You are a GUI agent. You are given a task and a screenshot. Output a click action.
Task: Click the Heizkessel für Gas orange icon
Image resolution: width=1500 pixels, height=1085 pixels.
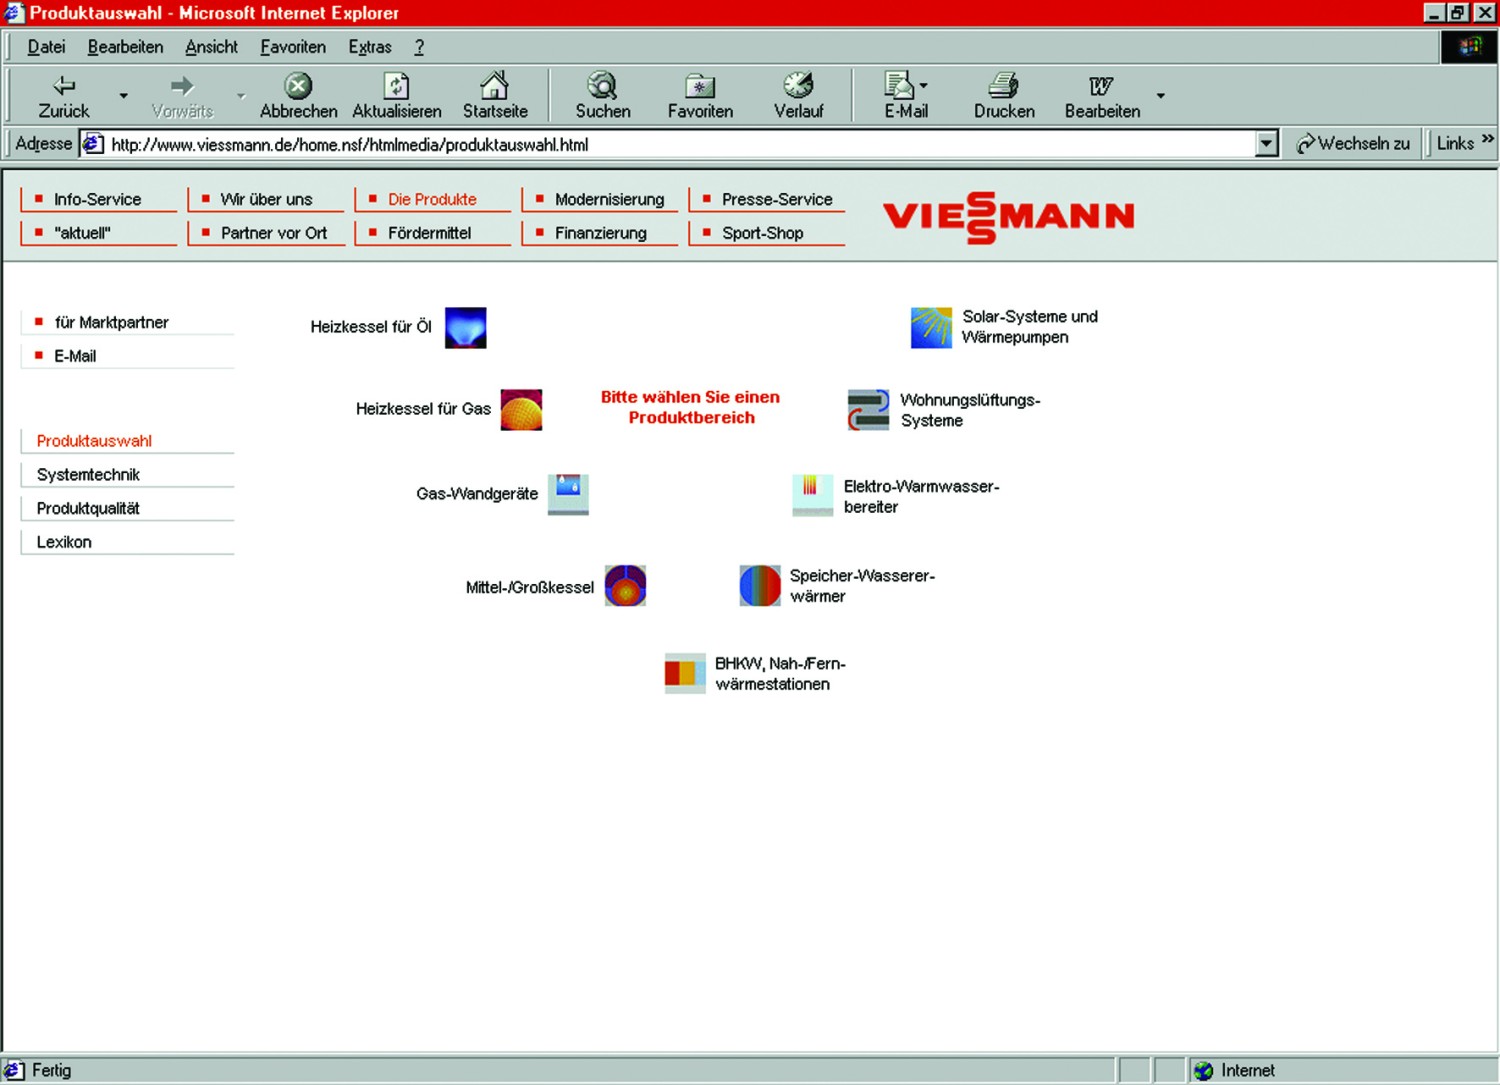coord(521,410)
